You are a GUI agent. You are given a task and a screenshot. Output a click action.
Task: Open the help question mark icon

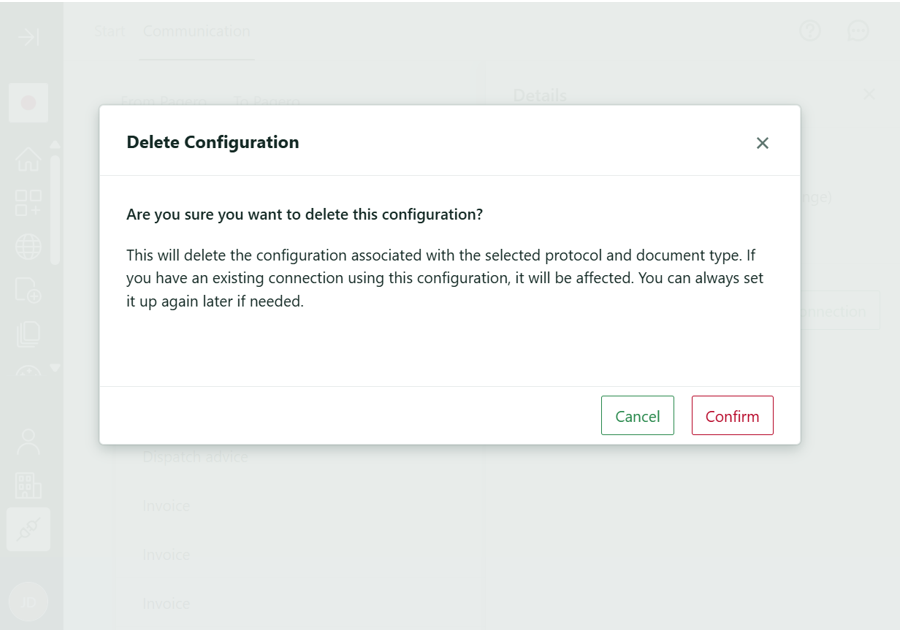tap(810, 31)
